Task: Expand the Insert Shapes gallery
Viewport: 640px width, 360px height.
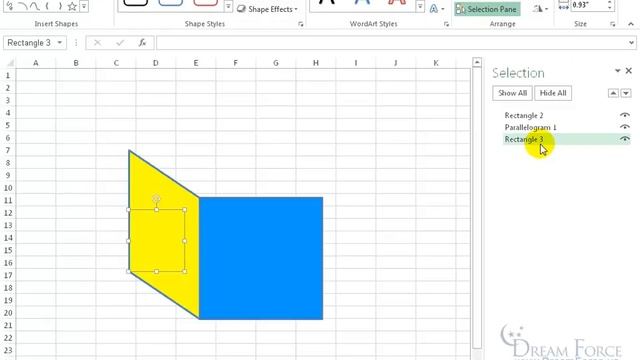Action: pyautogui.click(x=84, y=6)
